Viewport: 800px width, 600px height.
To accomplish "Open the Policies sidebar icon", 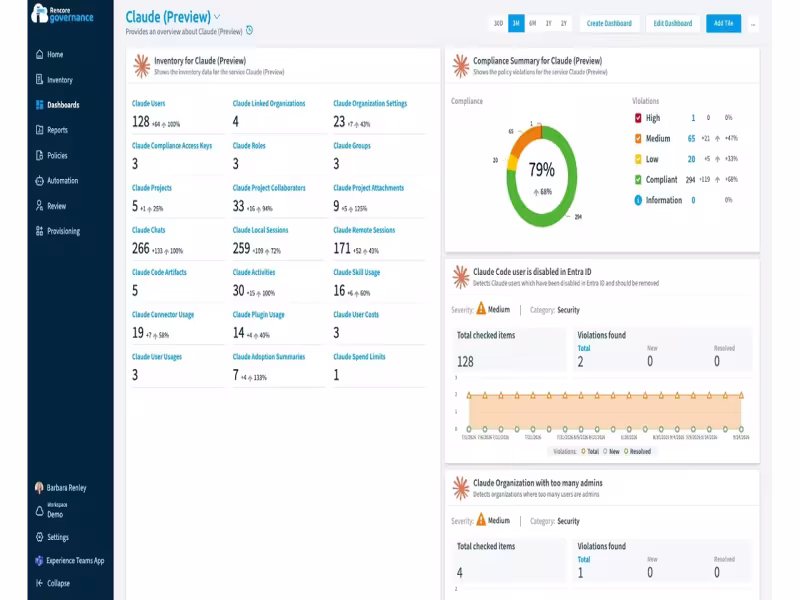I will coord(39,155).
